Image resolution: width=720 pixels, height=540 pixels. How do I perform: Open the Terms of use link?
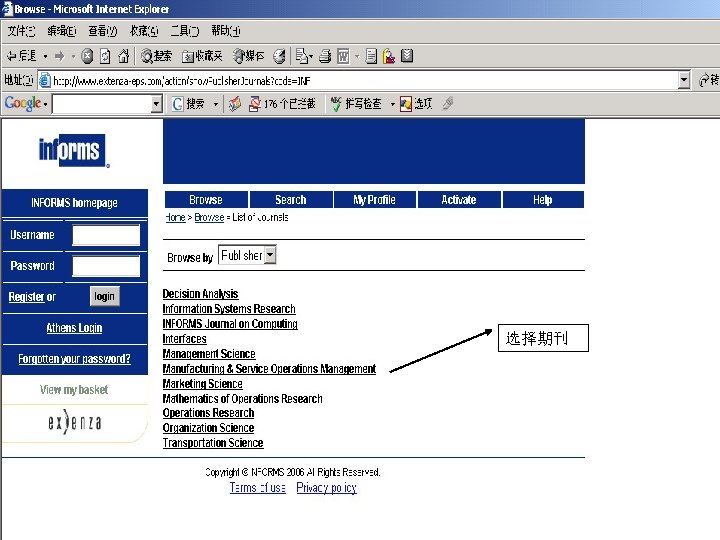click(258, 488)
